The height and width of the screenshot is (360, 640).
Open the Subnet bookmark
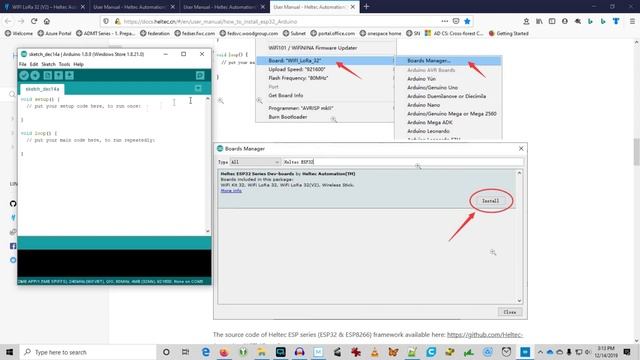coord(294,33)
